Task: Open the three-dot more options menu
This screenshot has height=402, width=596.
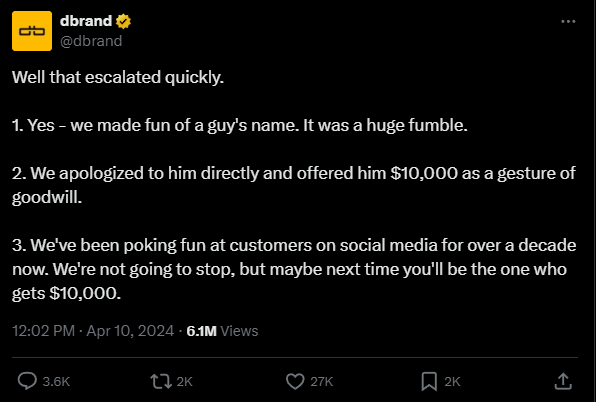Action: click(x=568, y=21)
